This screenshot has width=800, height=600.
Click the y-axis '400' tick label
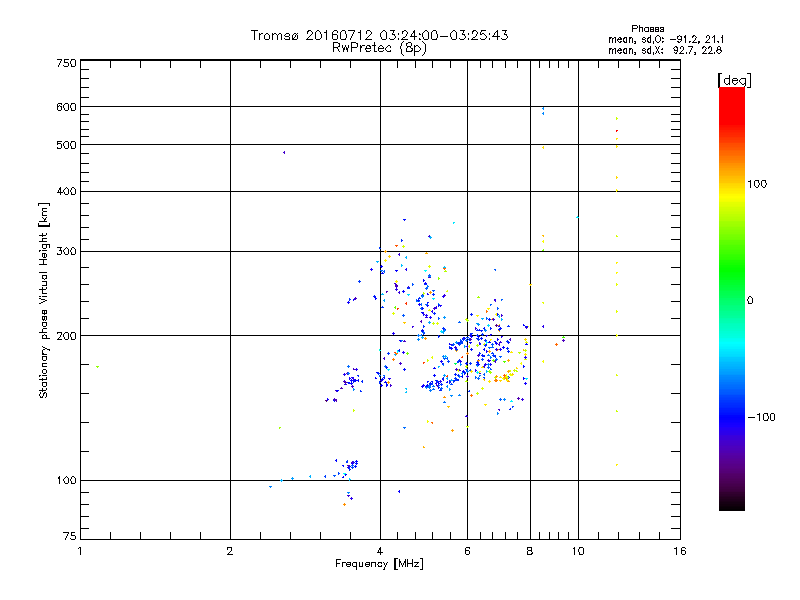point(66,191)
